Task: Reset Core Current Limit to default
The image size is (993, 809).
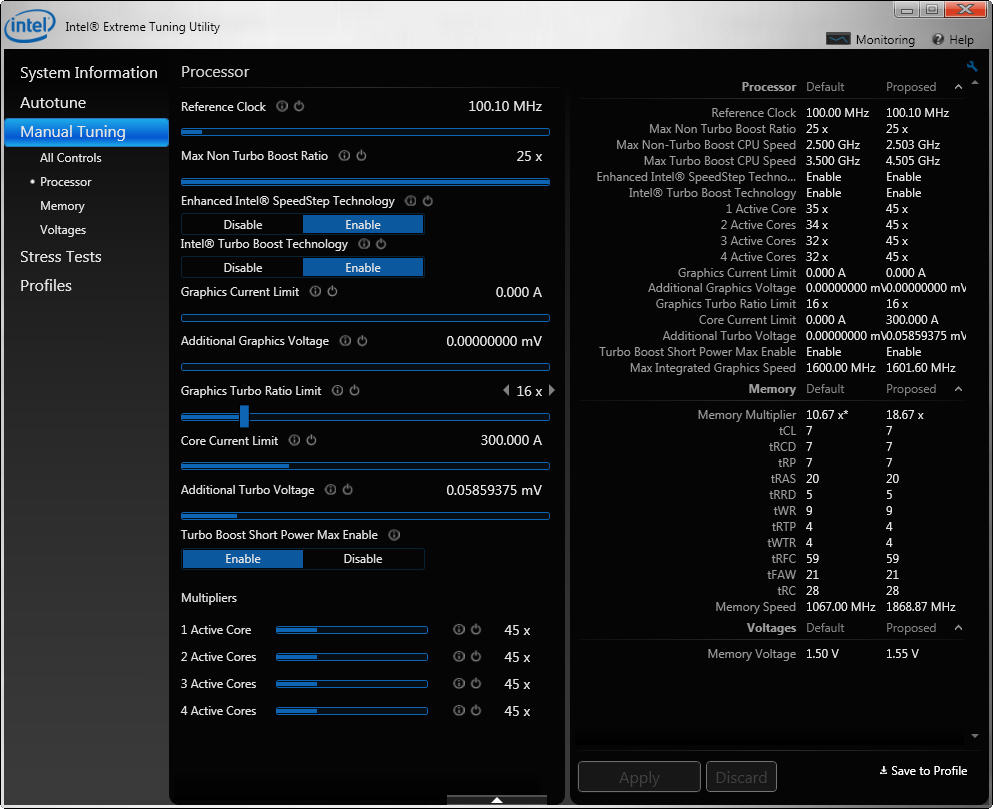Action: pos(311,440)
